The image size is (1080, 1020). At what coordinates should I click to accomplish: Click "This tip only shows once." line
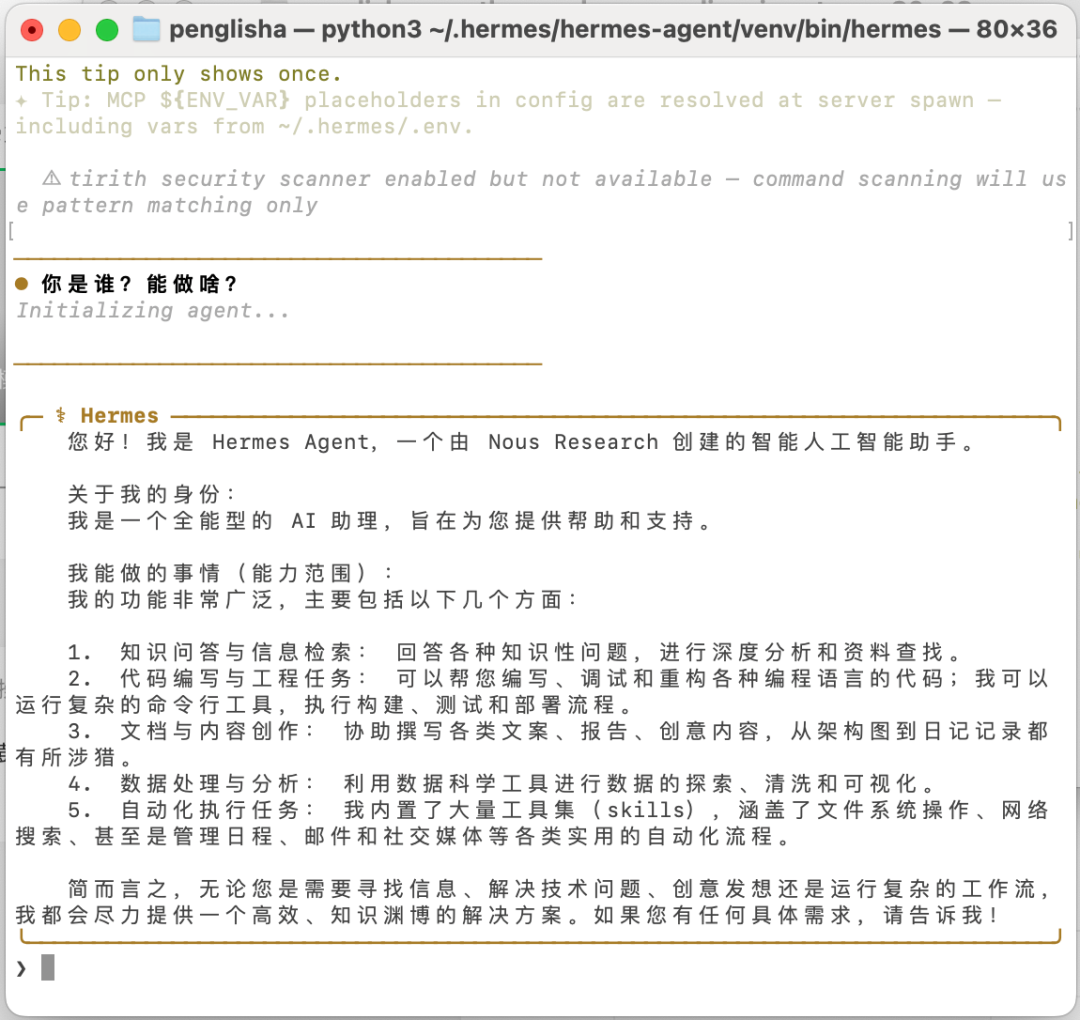[178, 74]
